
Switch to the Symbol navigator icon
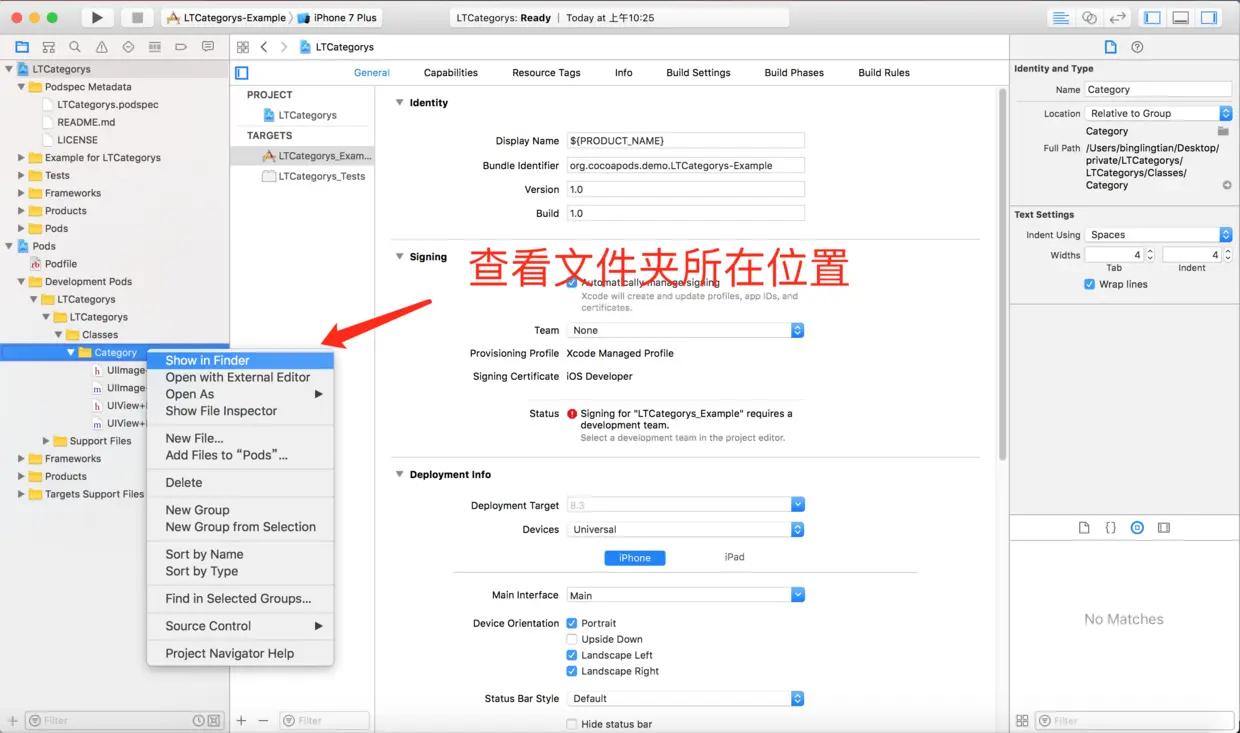coord(48,47)
